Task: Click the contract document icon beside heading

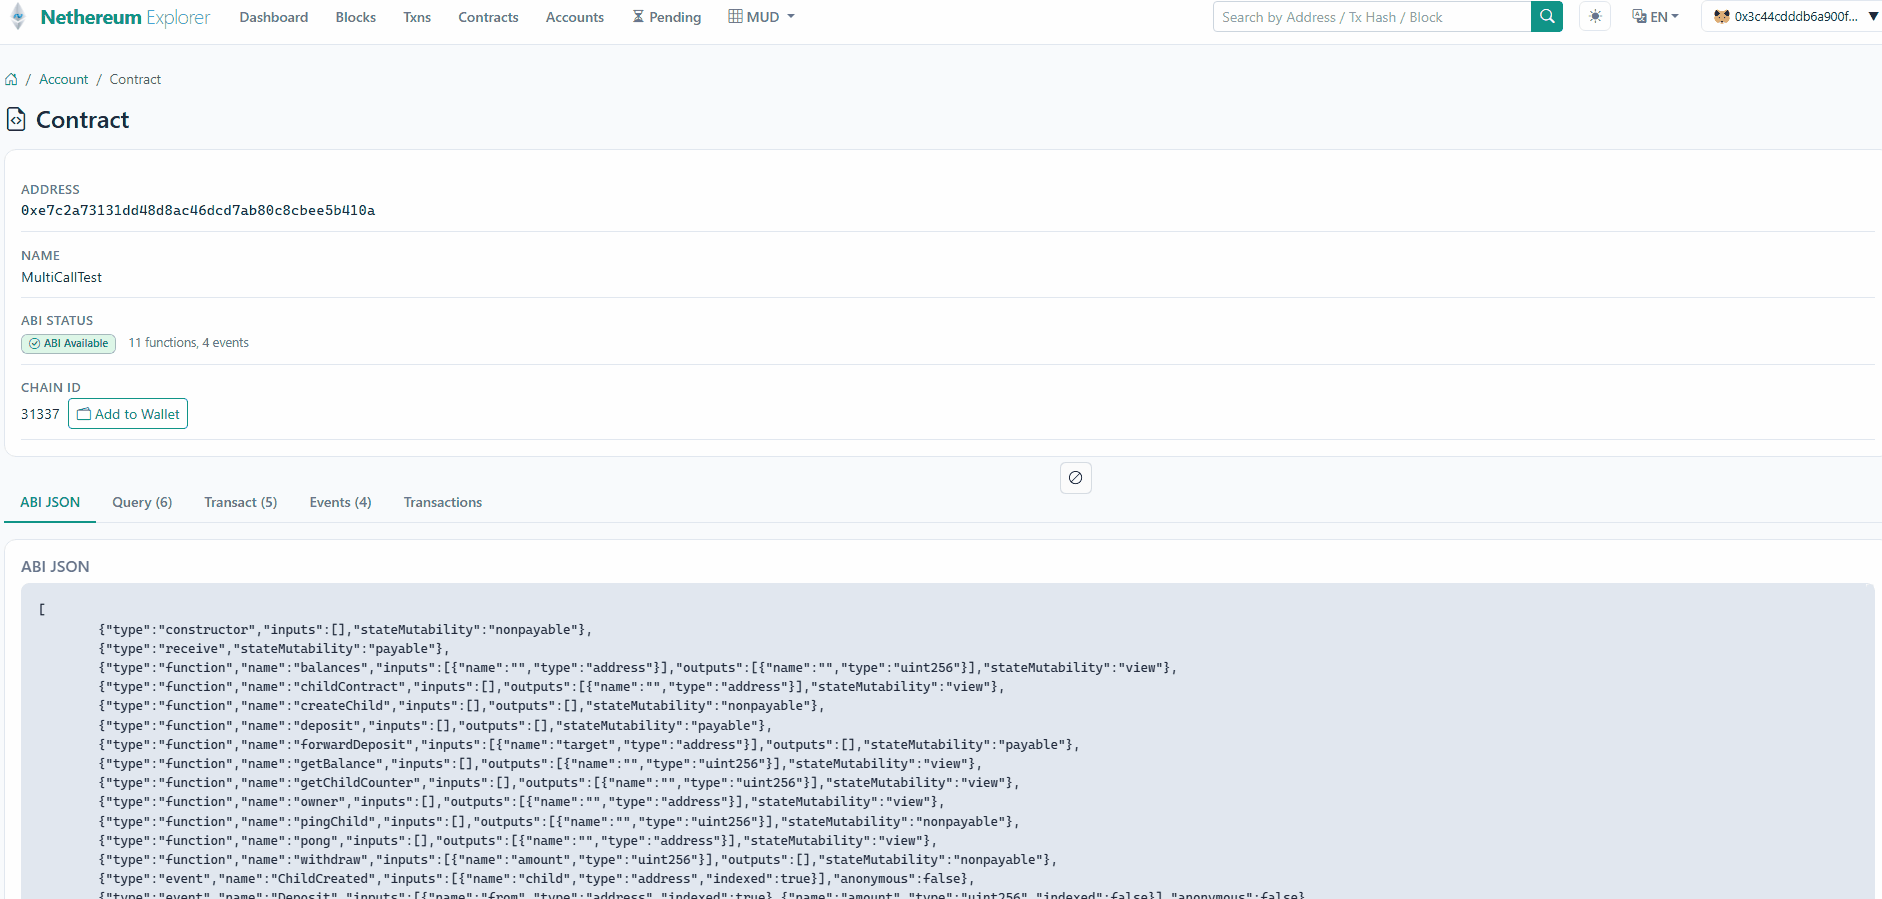Action: (x=16, y=120)
